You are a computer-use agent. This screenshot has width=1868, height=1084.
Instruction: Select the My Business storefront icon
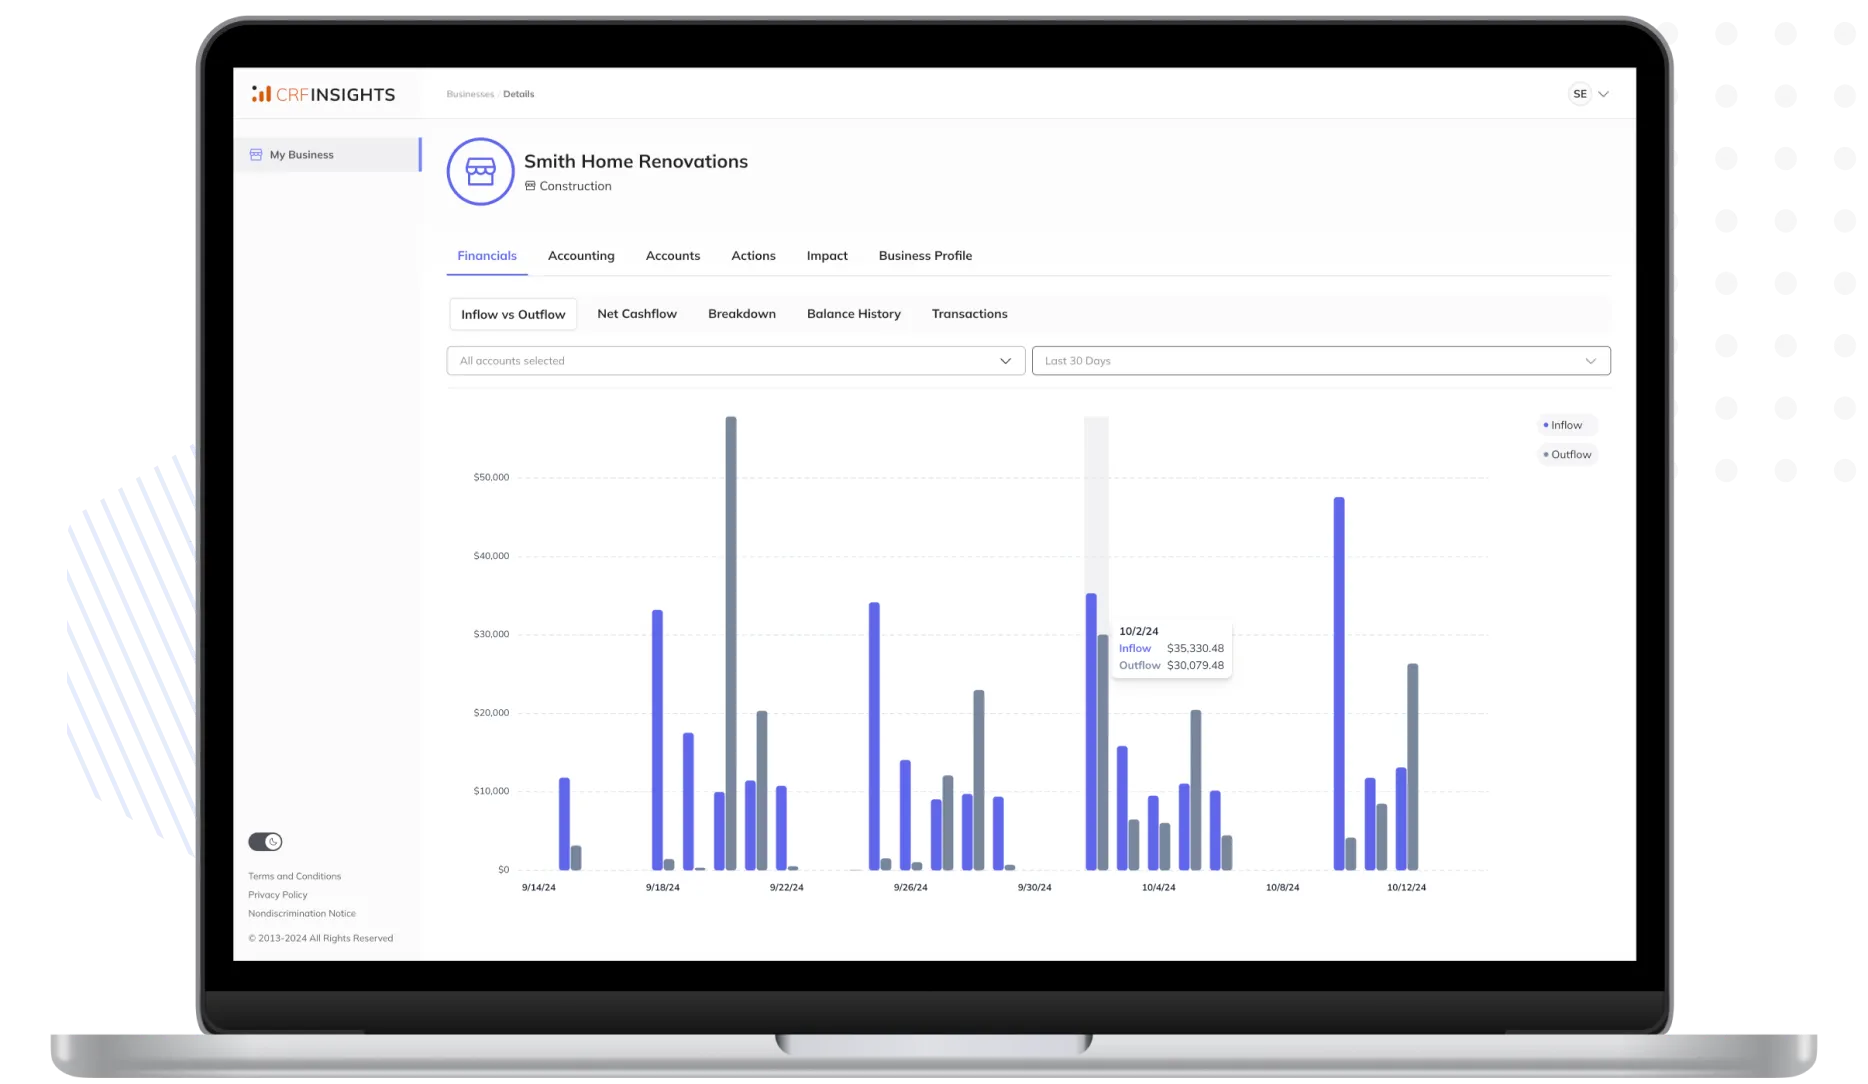[x=255, y=154]
